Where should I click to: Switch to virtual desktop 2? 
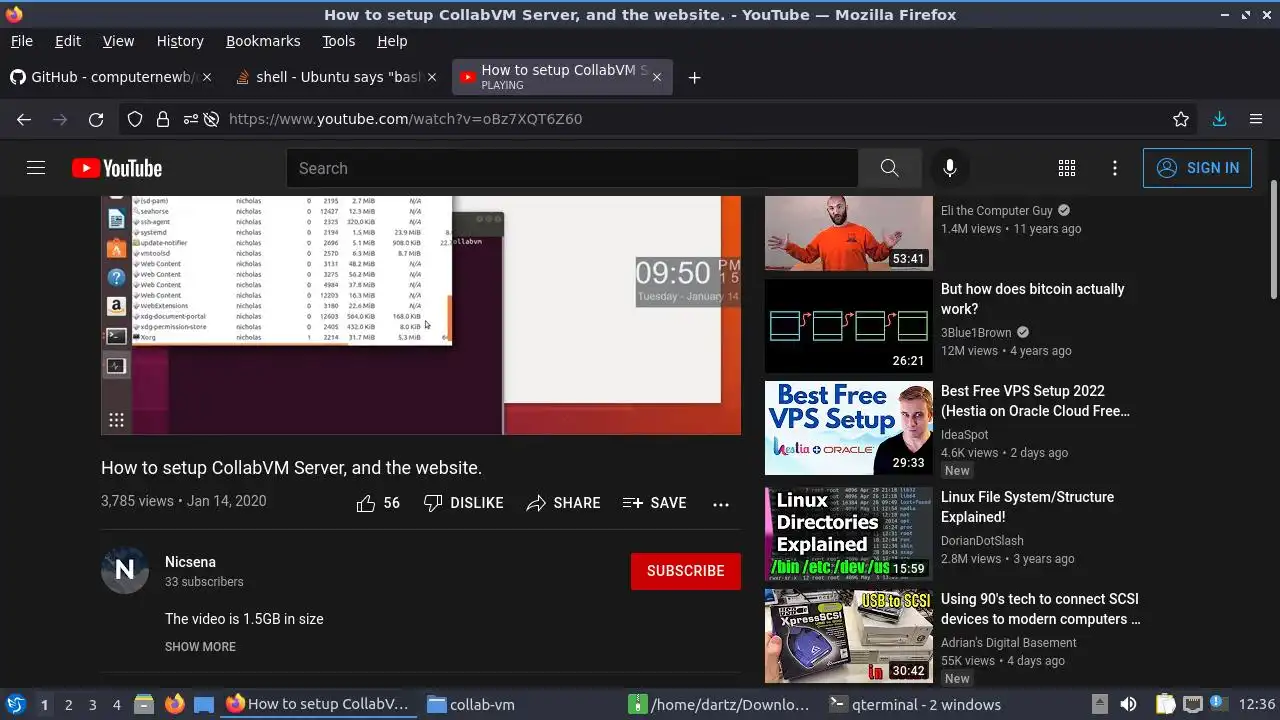[68, 705]
